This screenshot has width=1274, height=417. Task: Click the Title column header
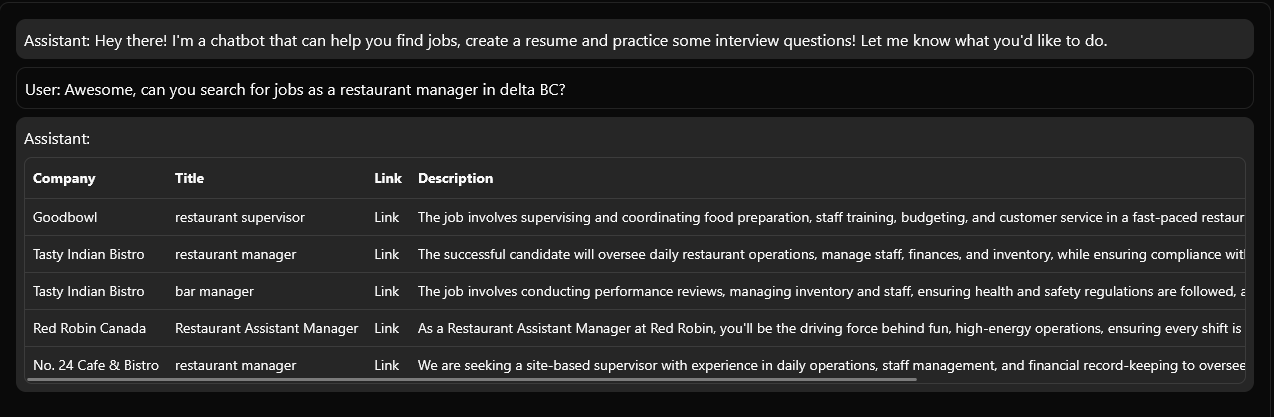(x=189, y=178)
